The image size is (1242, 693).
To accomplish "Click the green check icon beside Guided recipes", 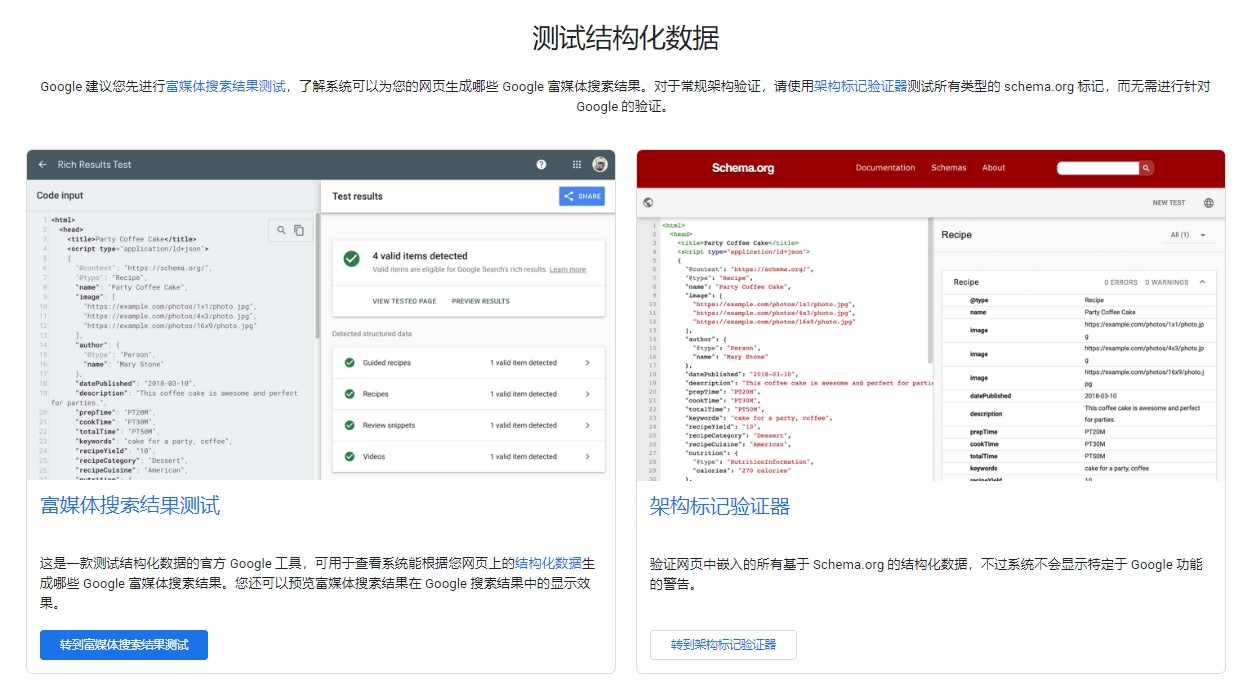I will click(x=350, y=363).
